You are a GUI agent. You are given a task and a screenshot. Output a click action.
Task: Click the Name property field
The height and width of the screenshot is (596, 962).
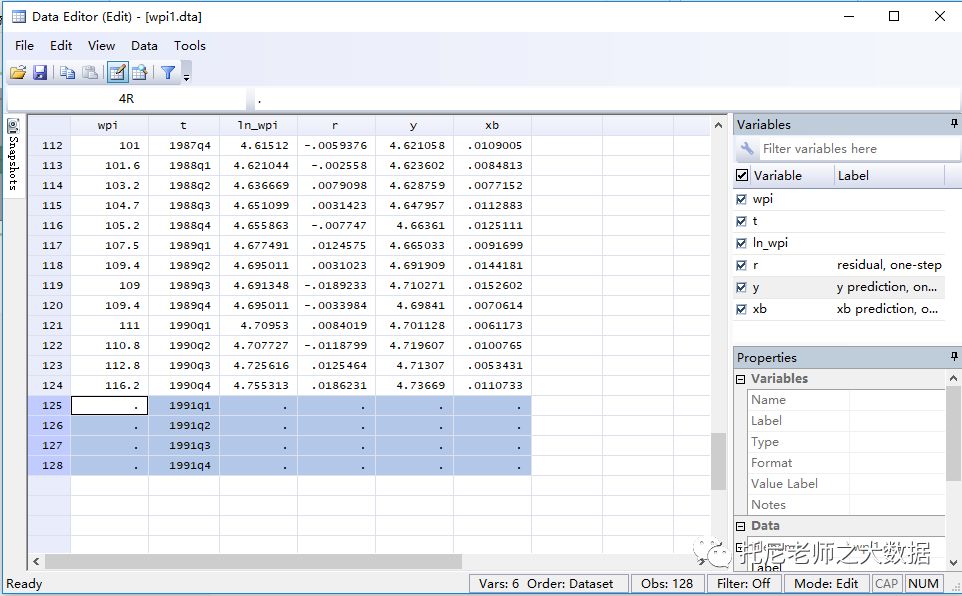click(x=897, y=400)
